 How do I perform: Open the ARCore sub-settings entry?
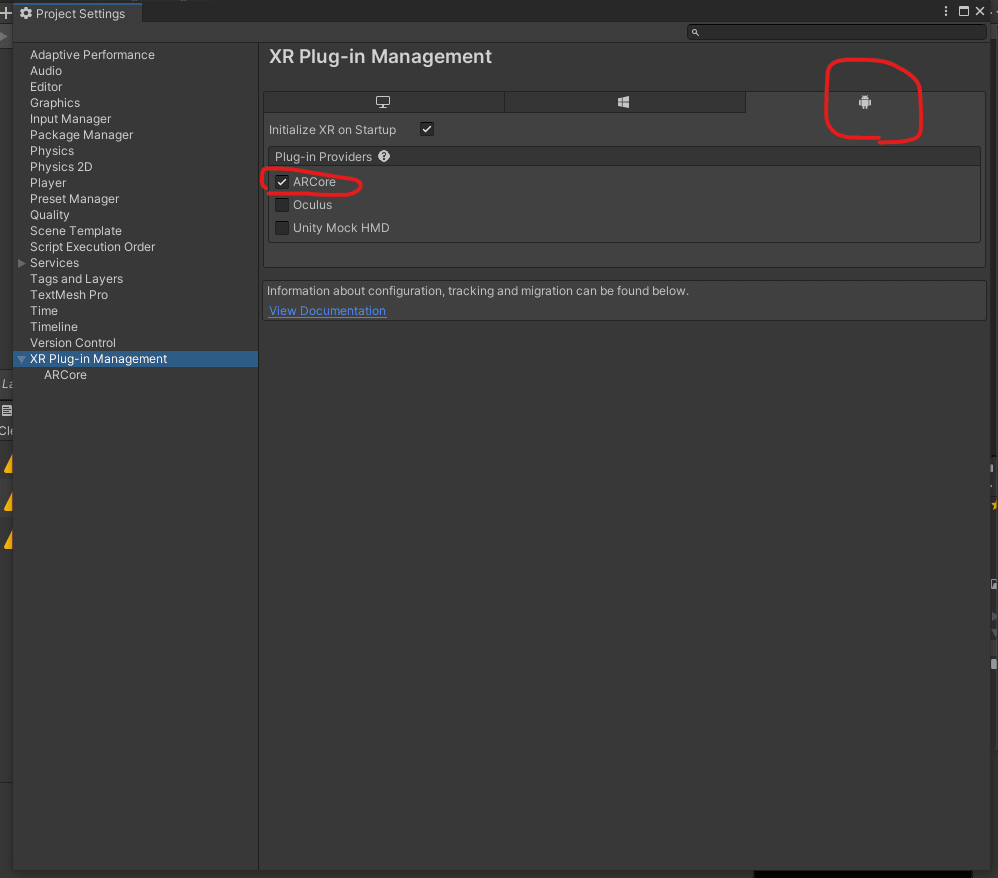point(66,375)
